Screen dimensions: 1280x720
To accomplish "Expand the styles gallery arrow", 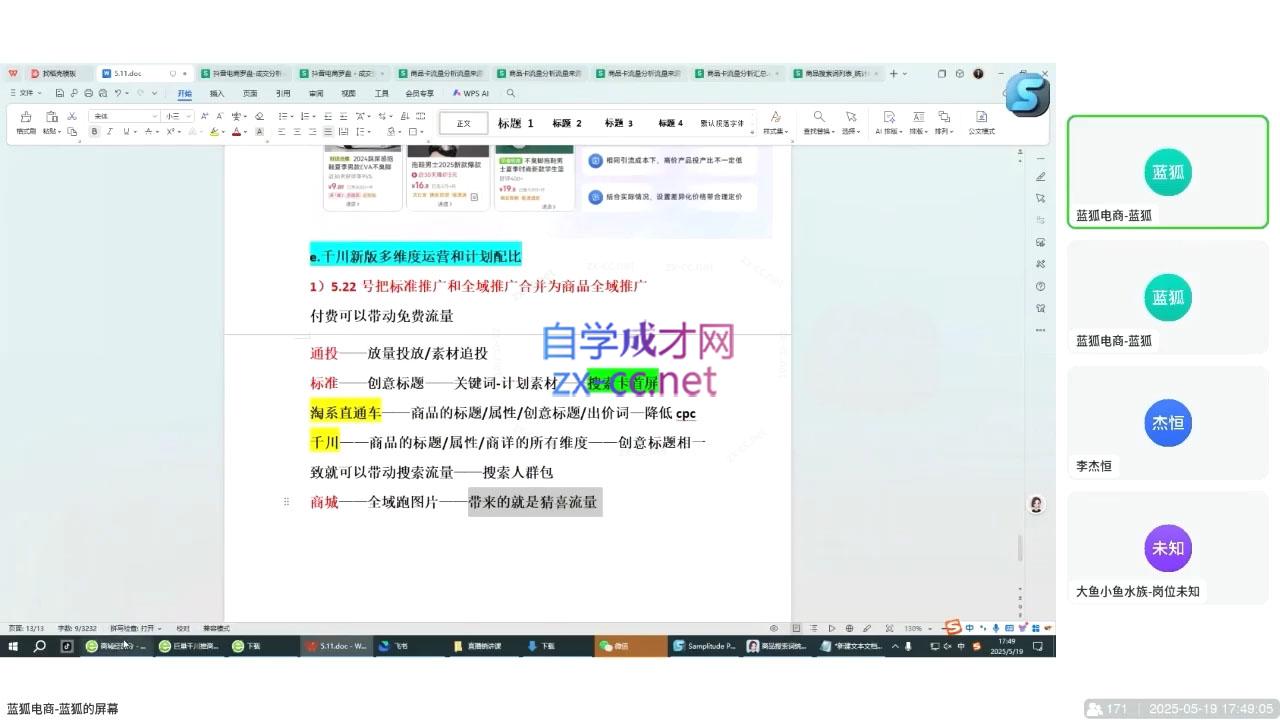I will [x=753, y=131].
